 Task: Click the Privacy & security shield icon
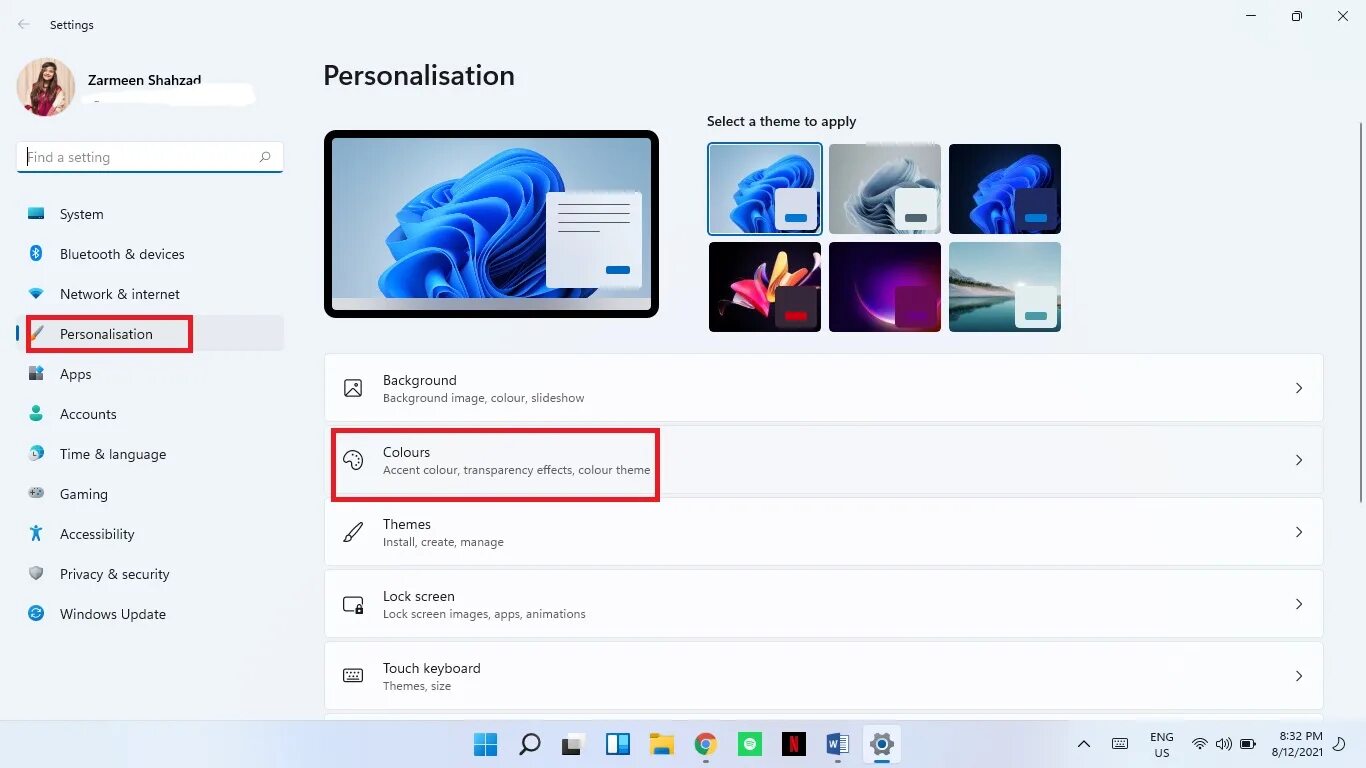[36, 574]
